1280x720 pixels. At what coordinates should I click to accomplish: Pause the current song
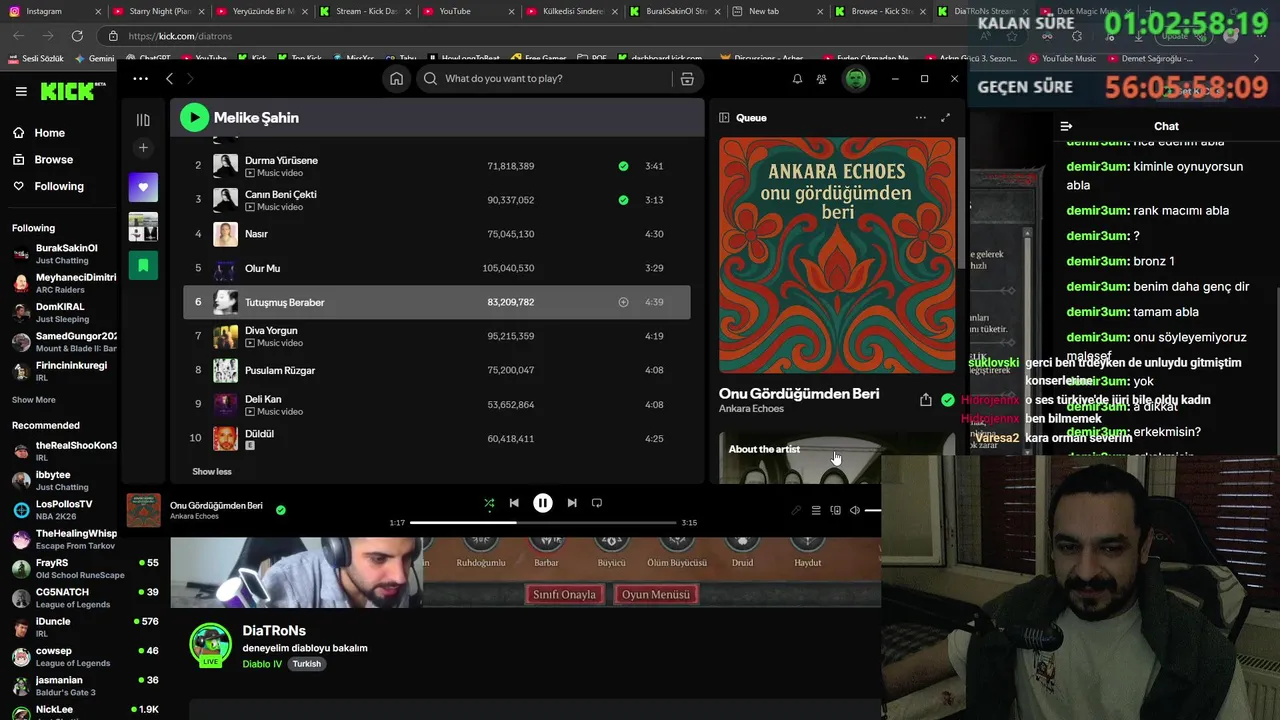[x=542, y=503]
